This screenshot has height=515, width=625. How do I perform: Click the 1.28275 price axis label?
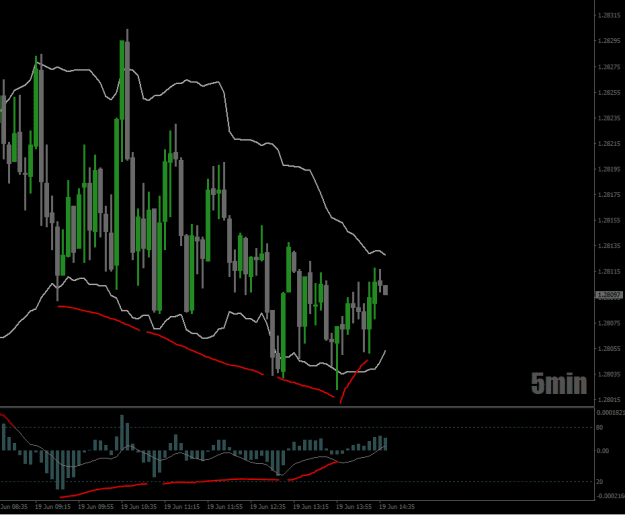609,67
